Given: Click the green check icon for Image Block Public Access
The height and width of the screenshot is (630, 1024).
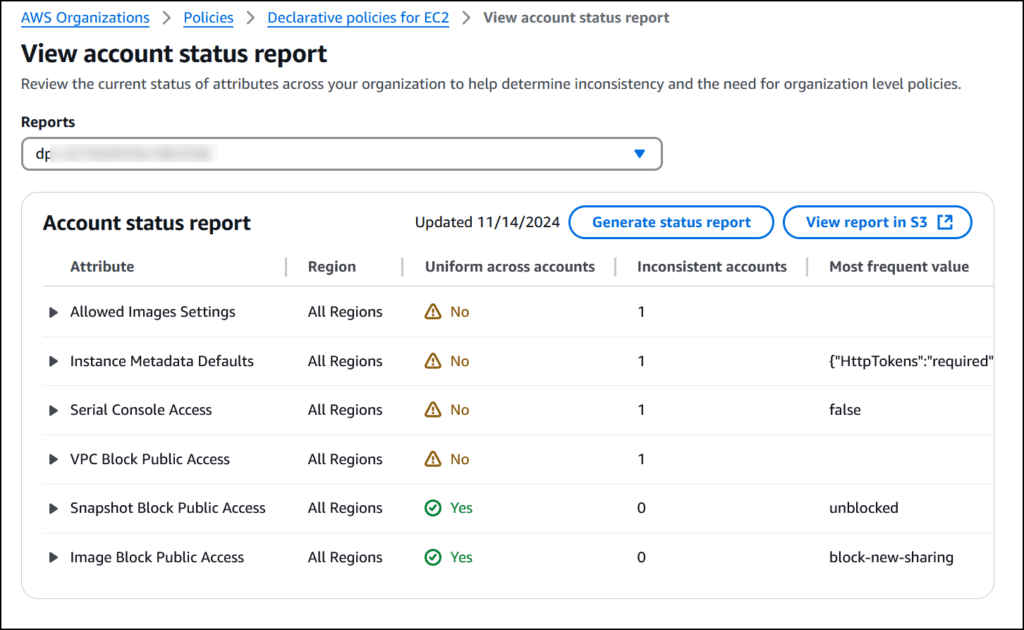Looking at the screenshot, I should point(433,556).
